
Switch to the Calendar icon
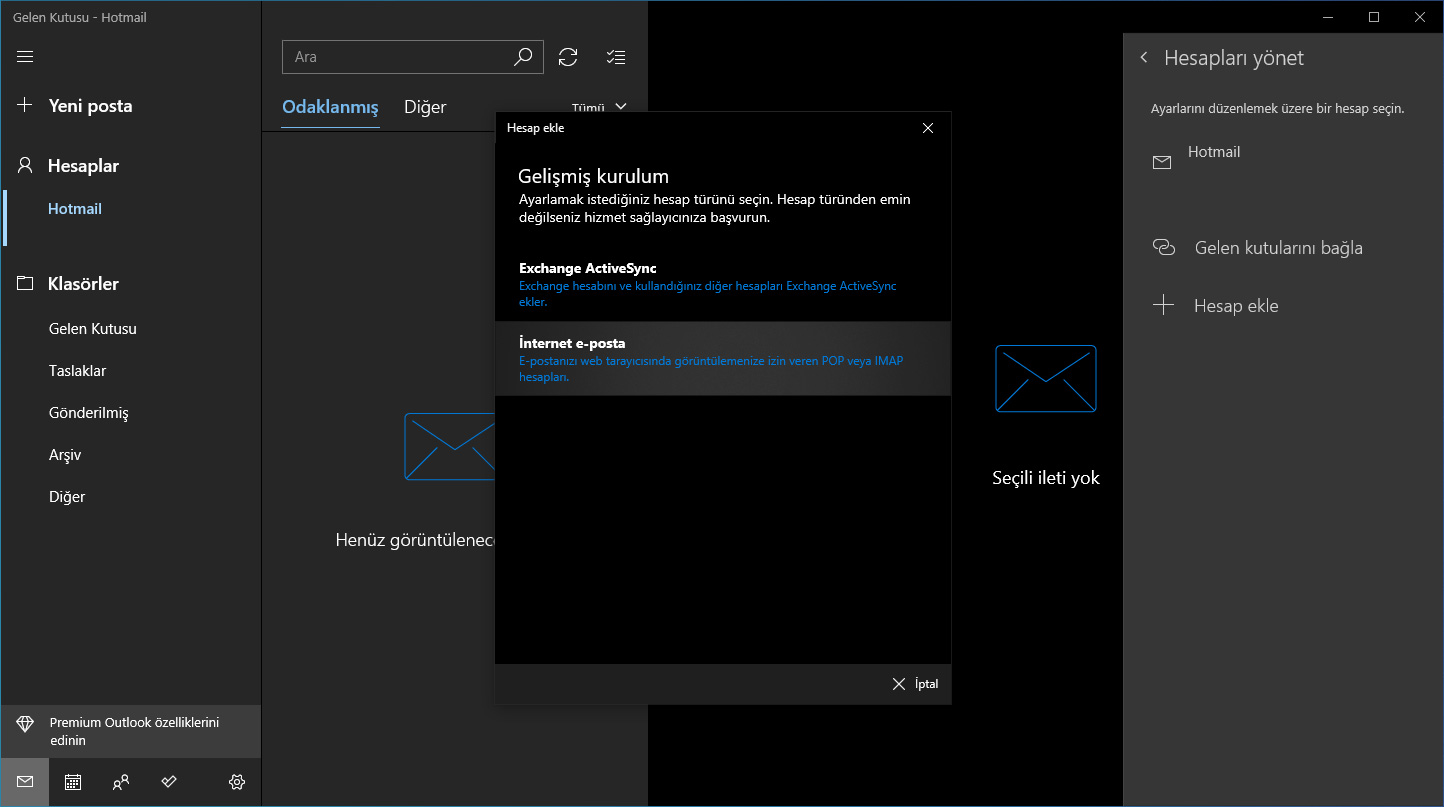point(73,782)
